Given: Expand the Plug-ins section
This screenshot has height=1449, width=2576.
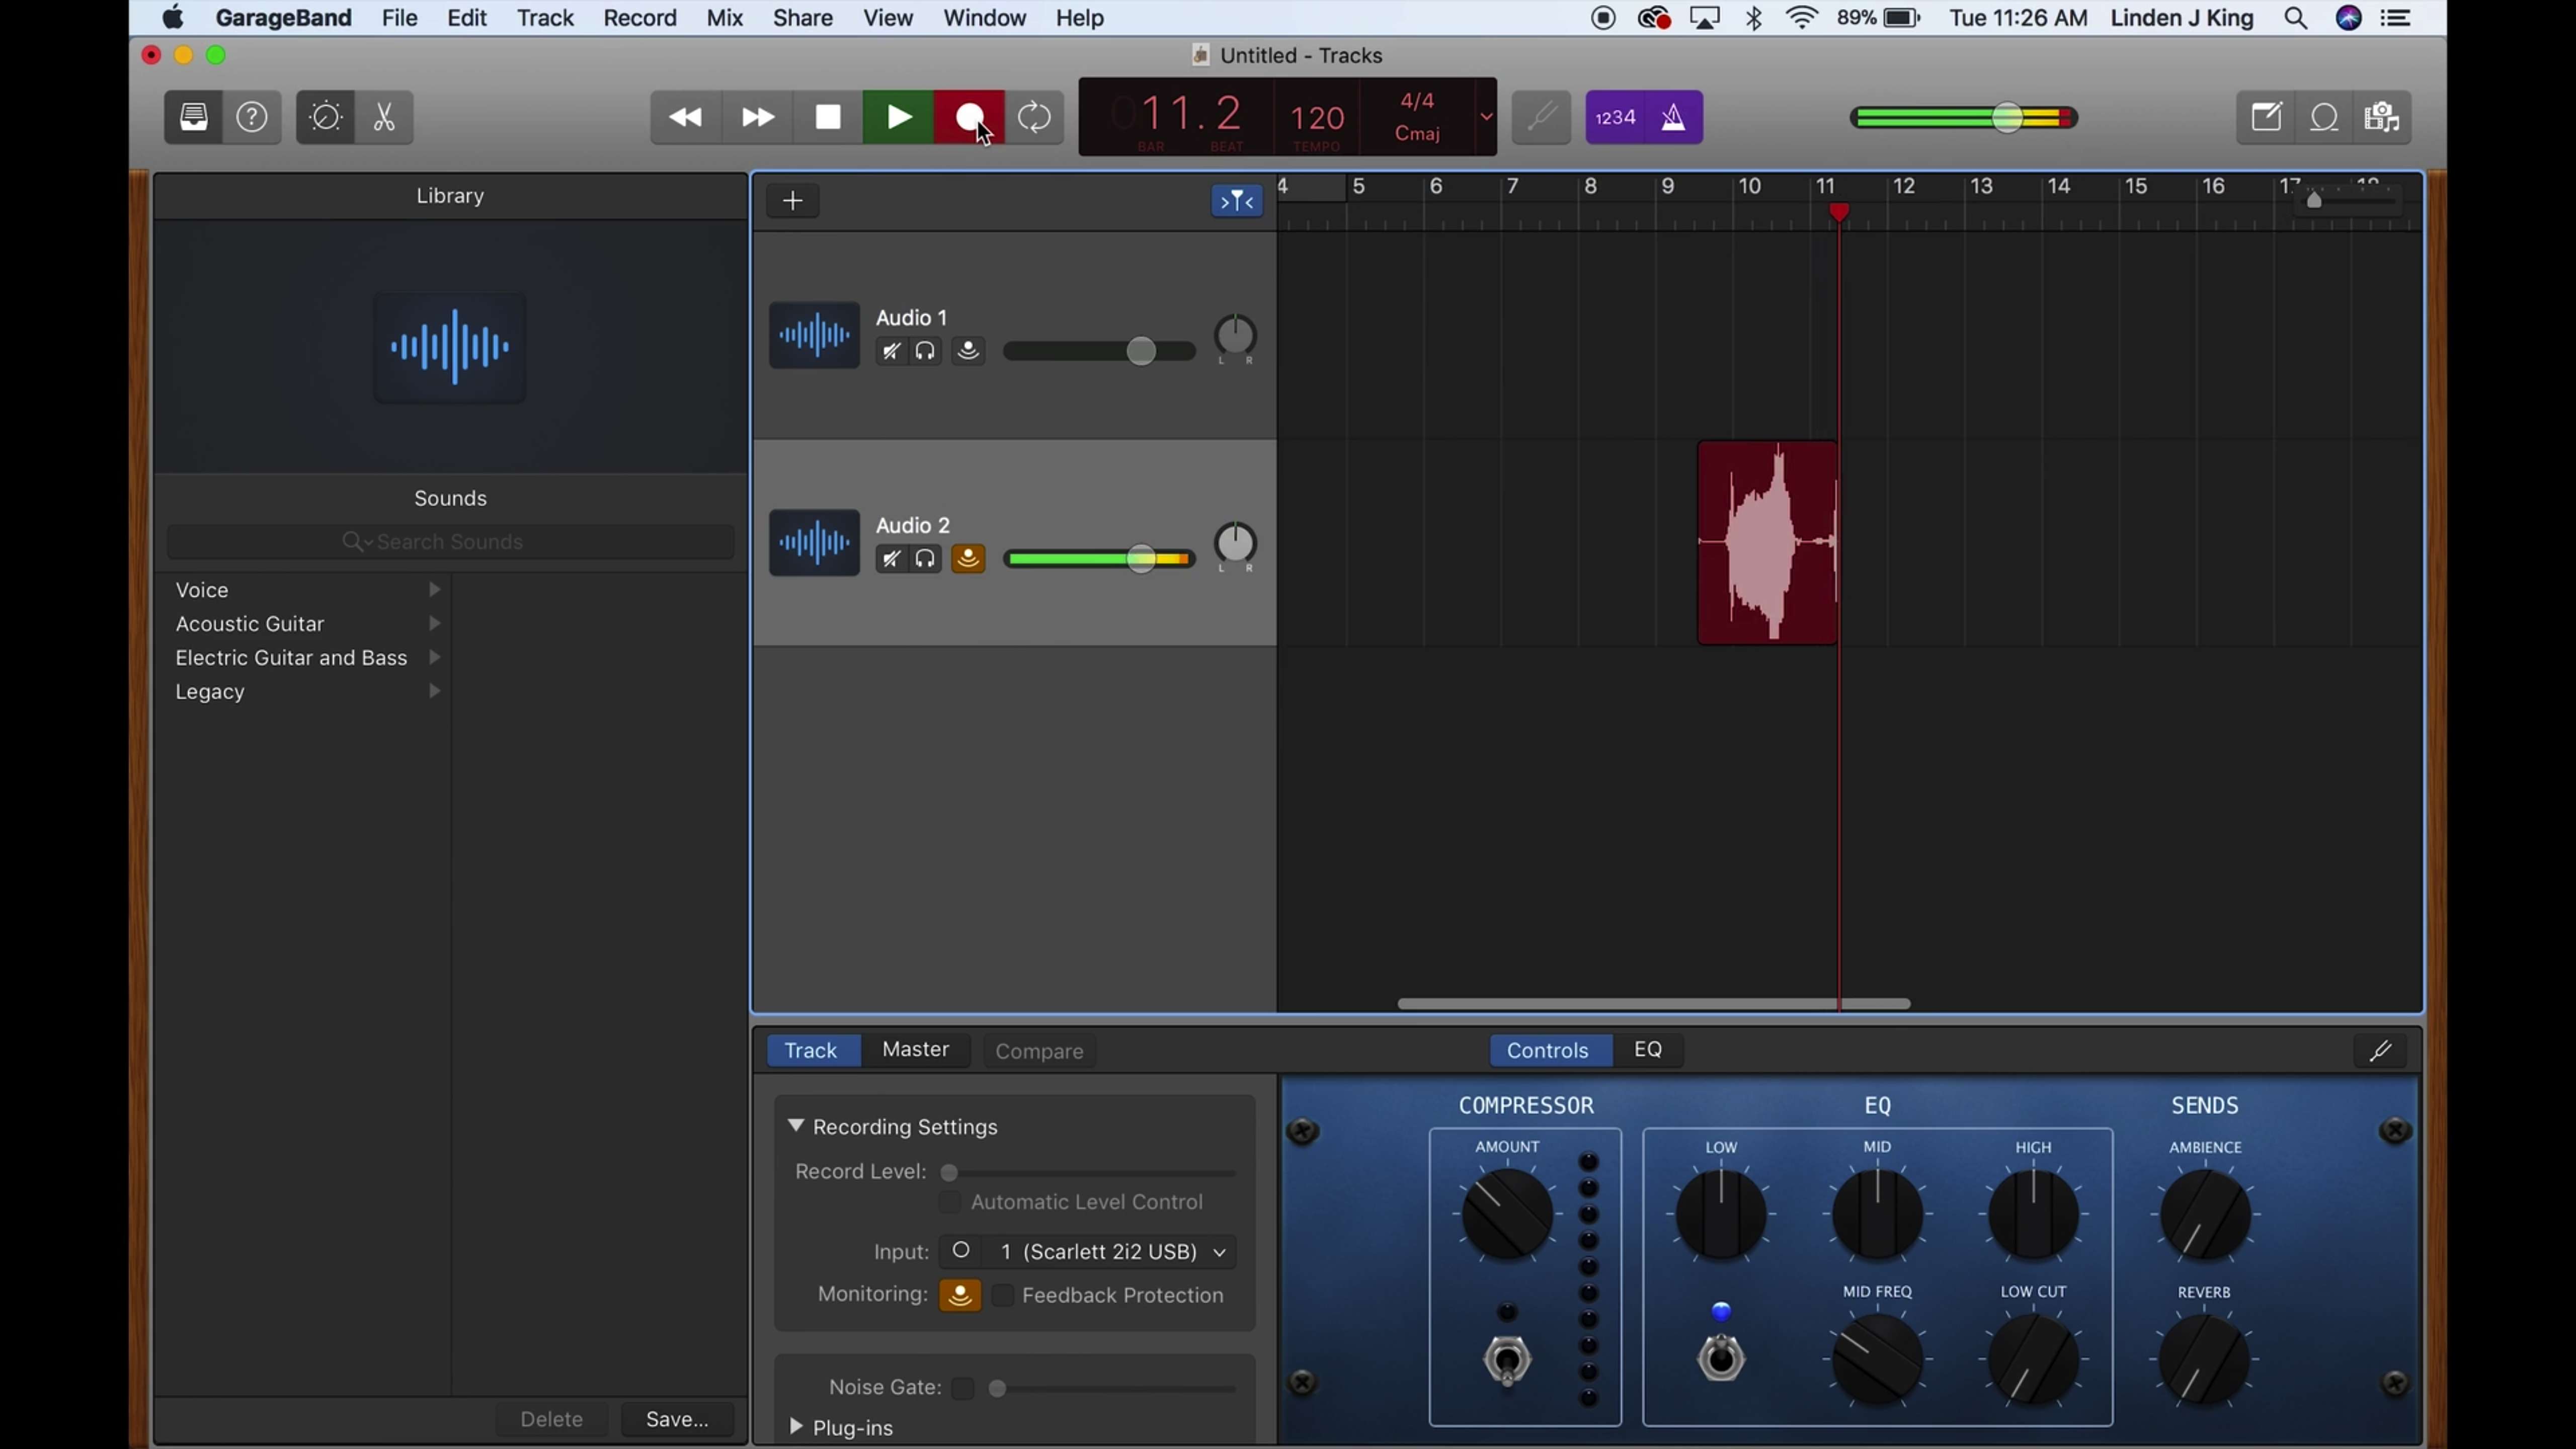Looking at the screenshot, I should point(796,1428).
